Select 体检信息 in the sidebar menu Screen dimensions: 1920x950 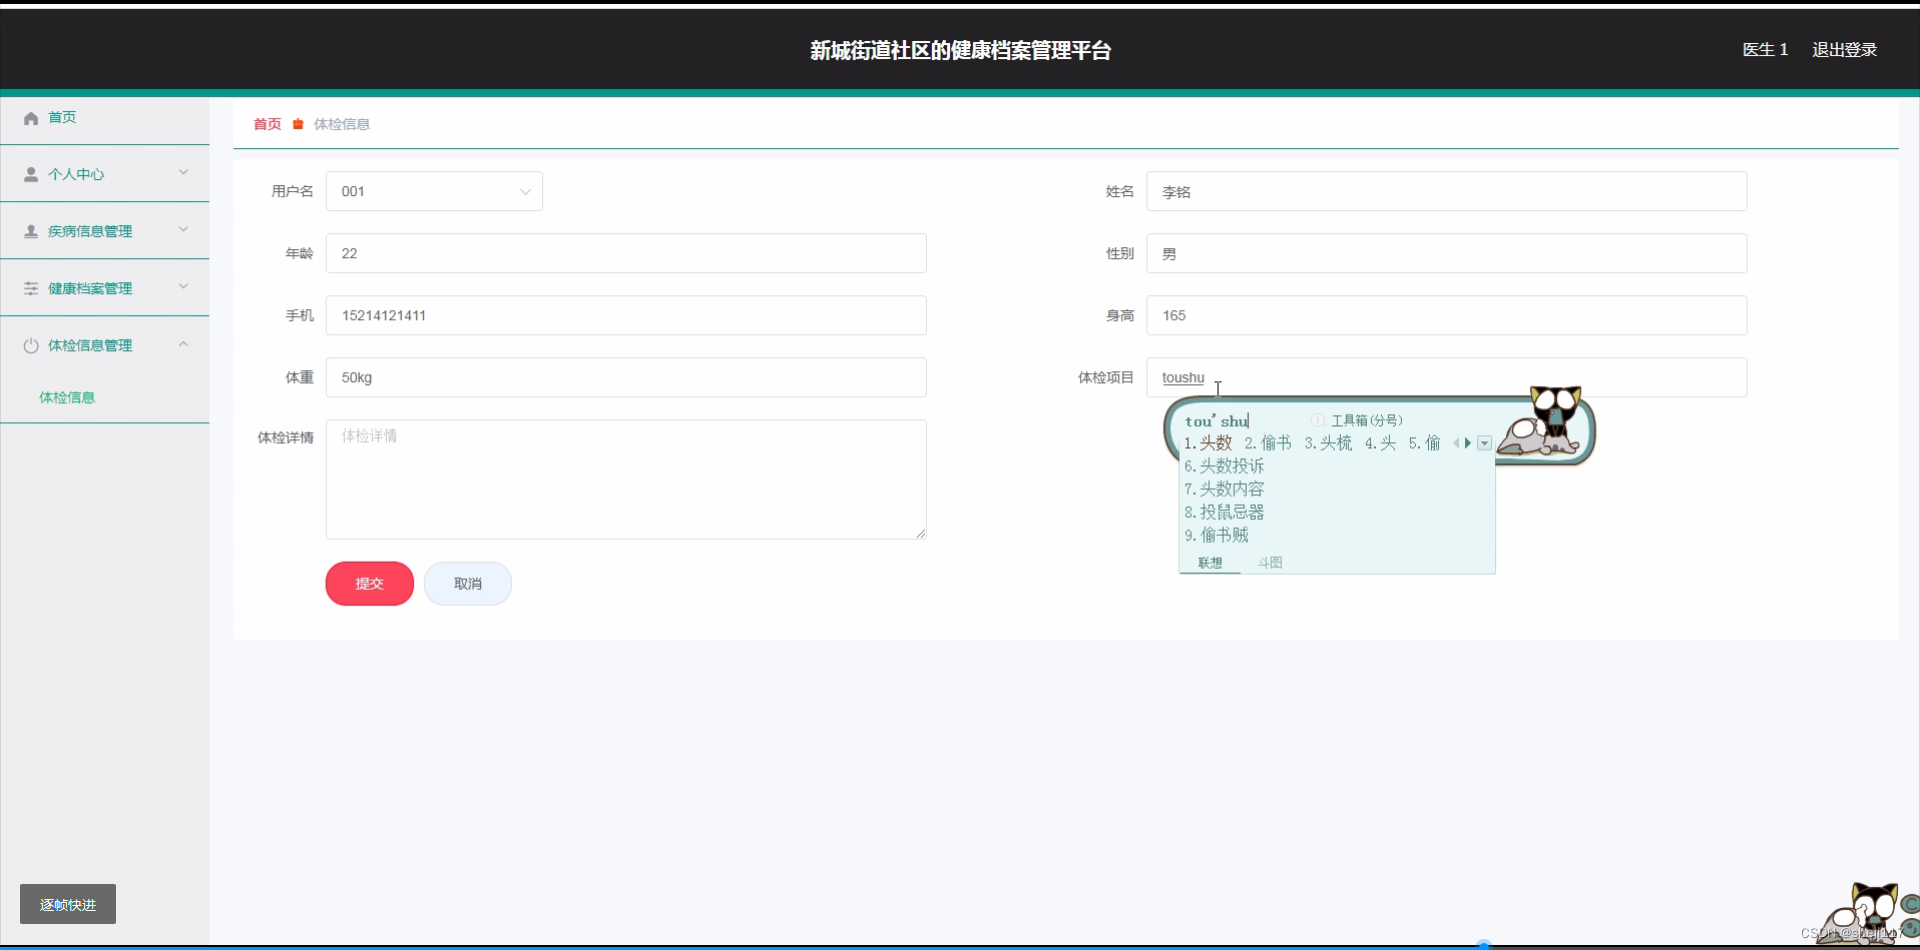[66, 397]
